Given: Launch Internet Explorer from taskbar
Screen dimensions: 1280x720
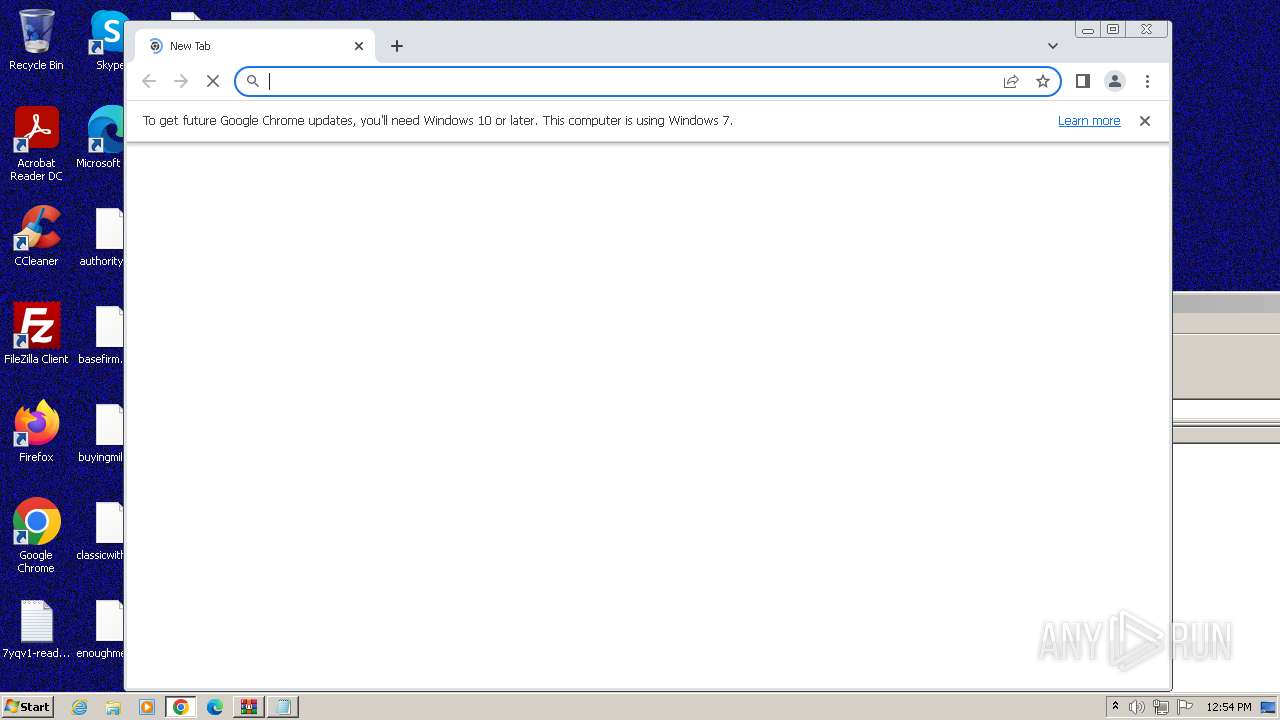Looking at the screenshot, I should pos(79,707).
